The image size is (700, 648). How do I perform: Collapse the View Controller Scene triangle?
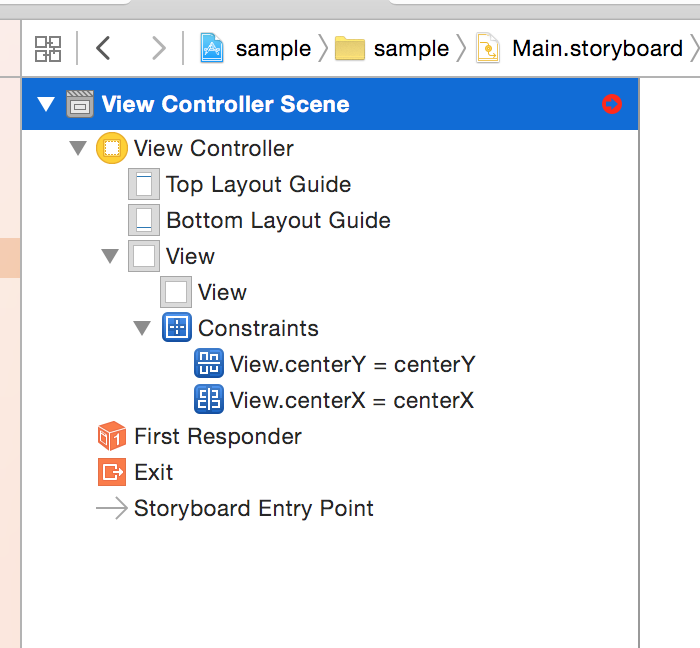coord(45,104)
